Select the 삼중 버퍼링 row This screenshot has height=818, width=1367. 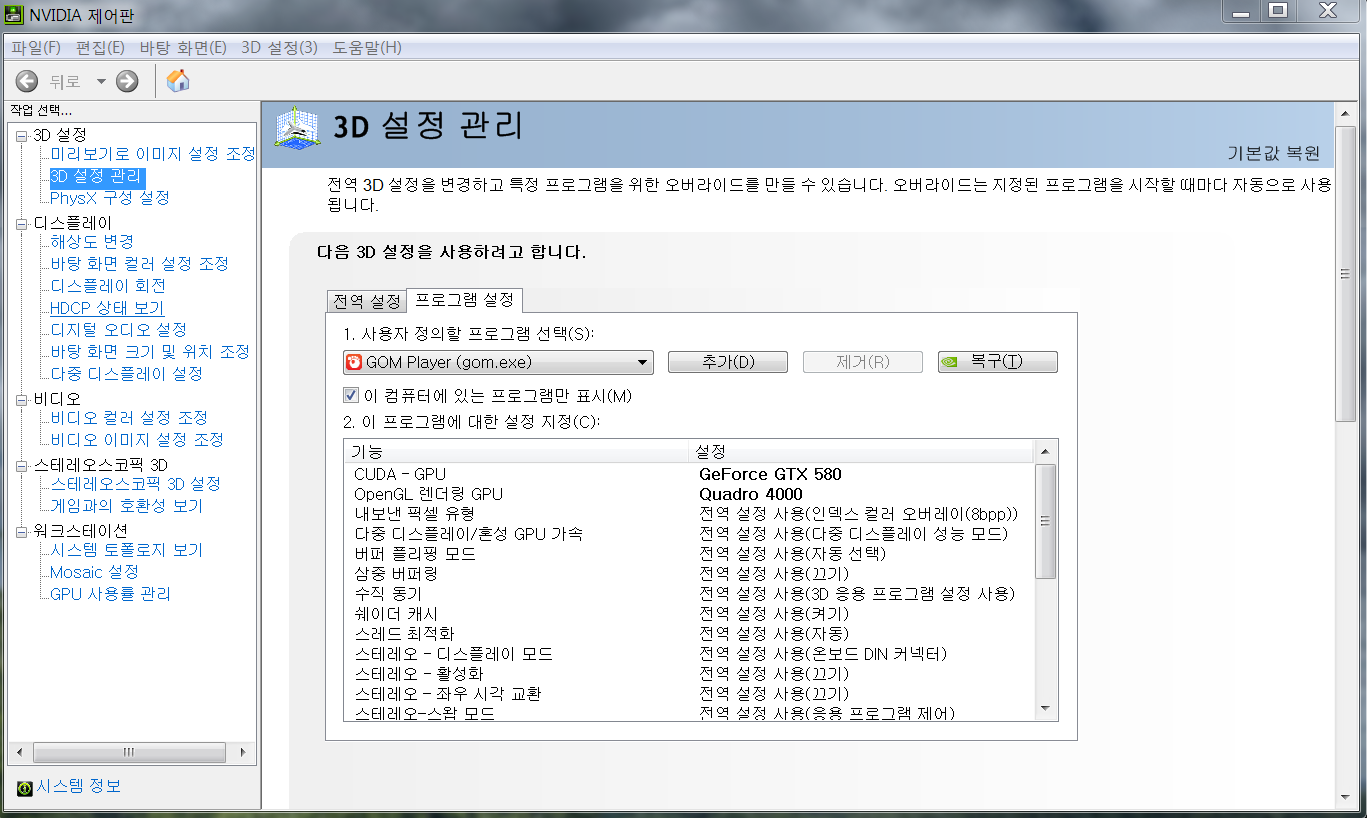pos(688,574)
